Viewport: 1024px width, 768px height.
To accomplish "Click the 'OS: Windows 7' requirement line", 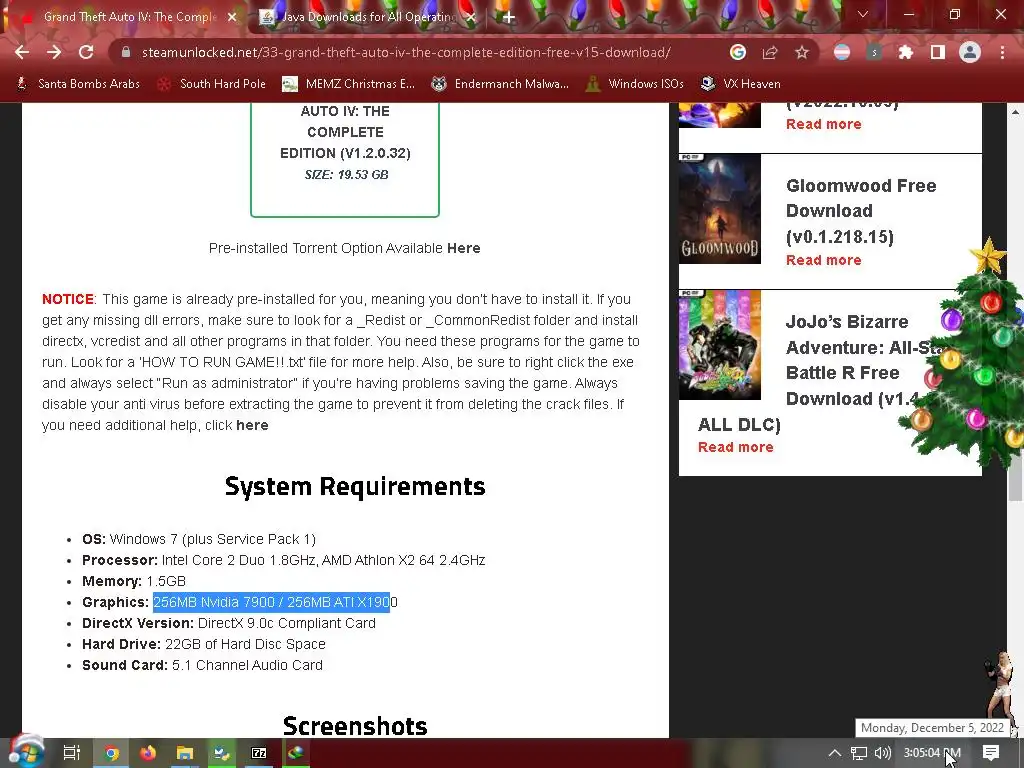I will (x=199, y=539).
